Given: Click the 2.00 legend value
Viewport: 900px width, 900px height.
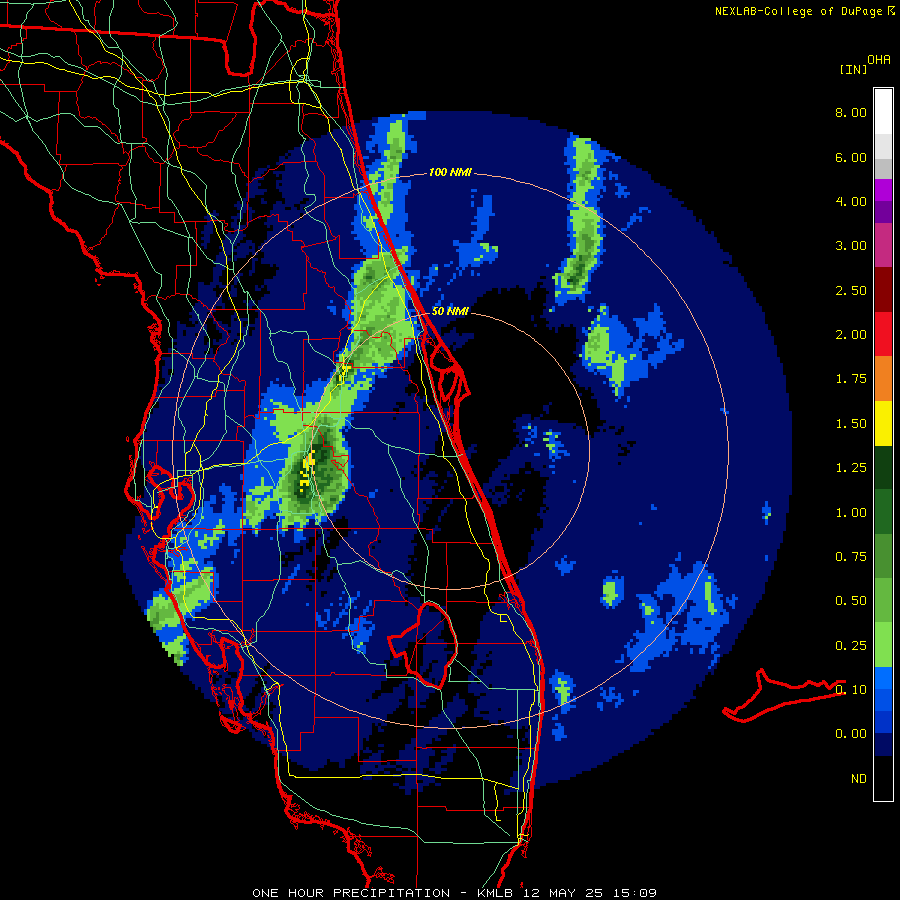Looking at the screenshot, I should [x=851, y=335].
